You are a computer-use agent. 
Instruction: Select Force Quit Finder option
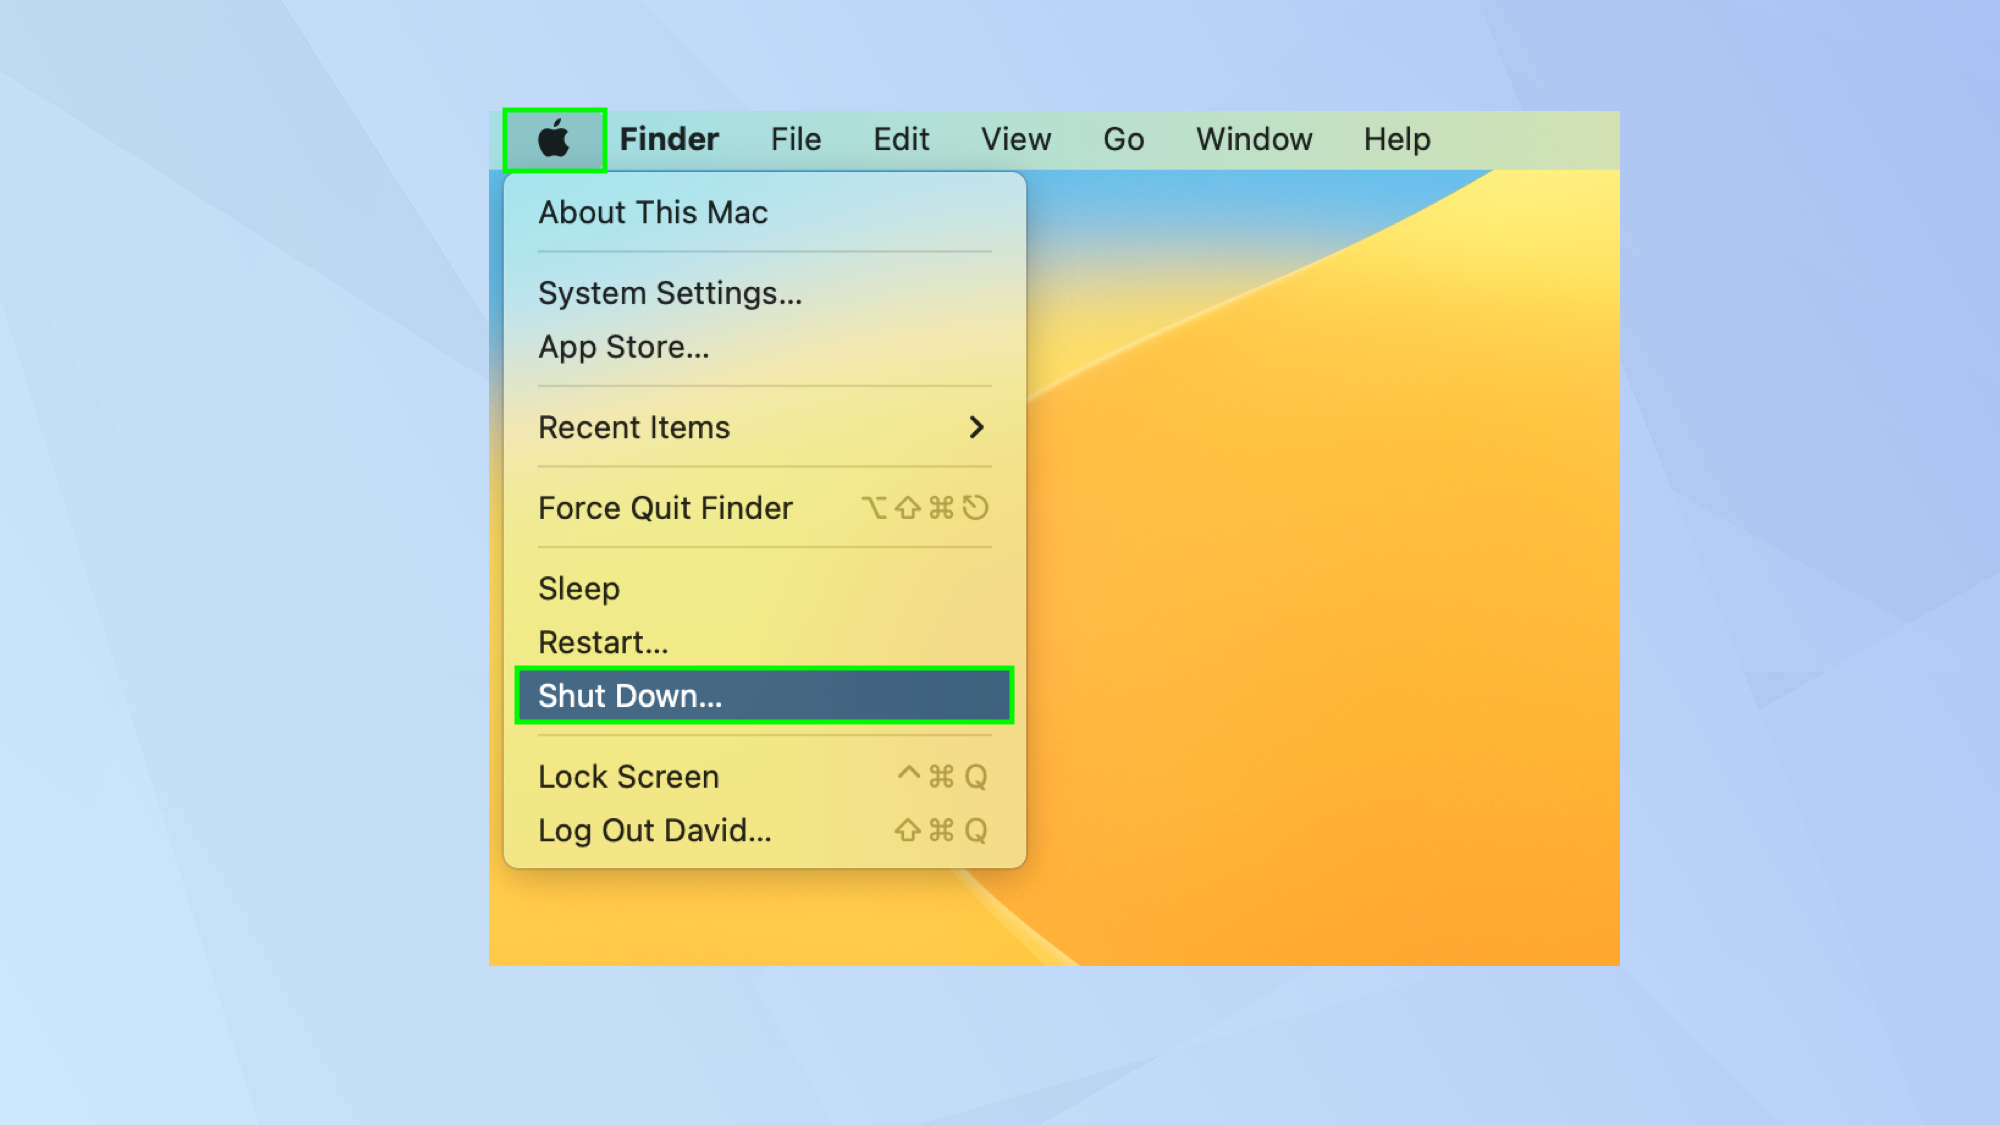(666, 508)
